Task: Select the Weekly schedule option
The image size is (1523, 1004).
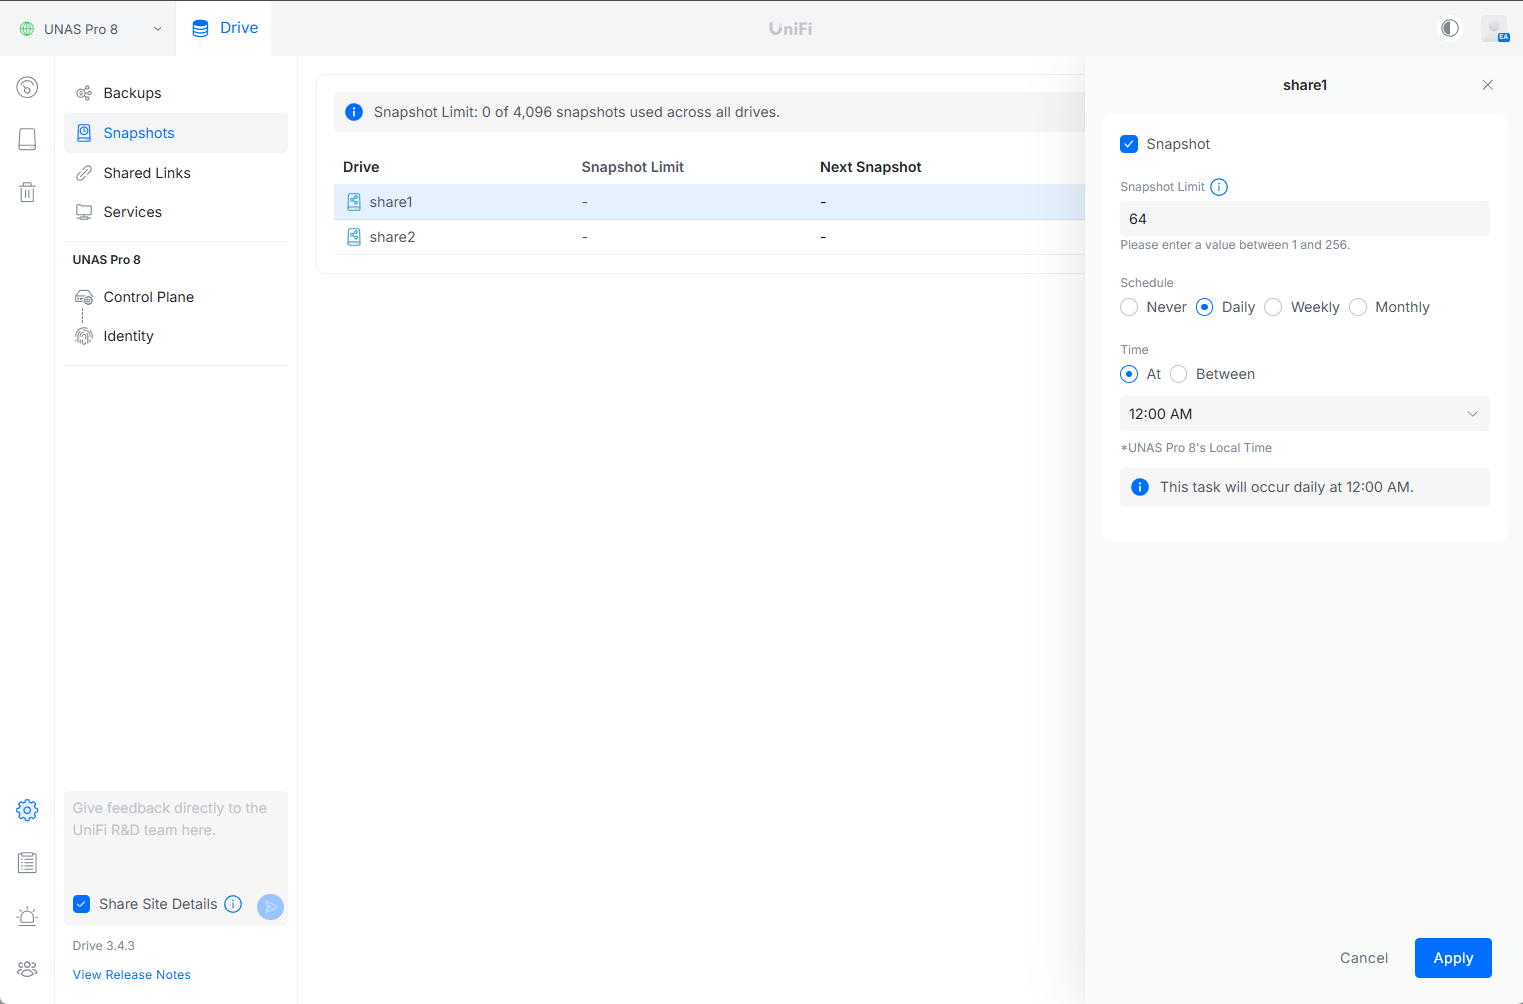Action: click(1273, 307)
